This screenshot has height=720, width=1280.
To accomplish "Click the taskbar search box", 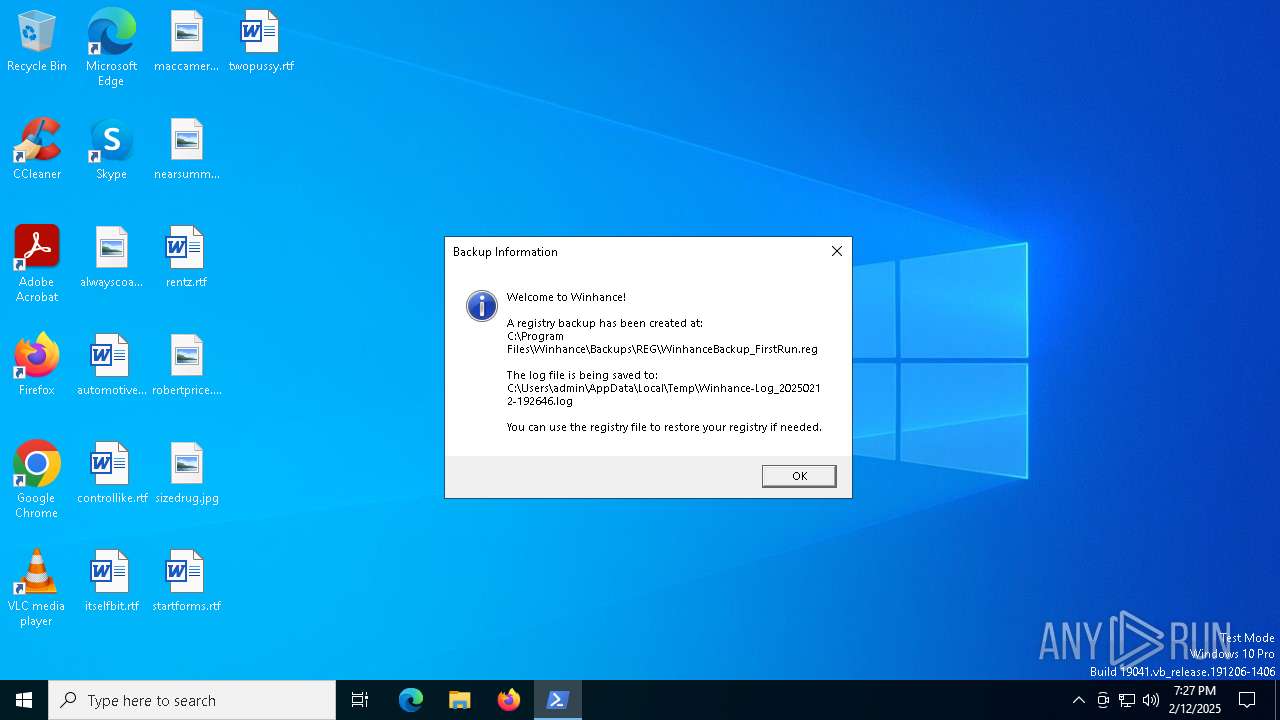I will [192, 700].
